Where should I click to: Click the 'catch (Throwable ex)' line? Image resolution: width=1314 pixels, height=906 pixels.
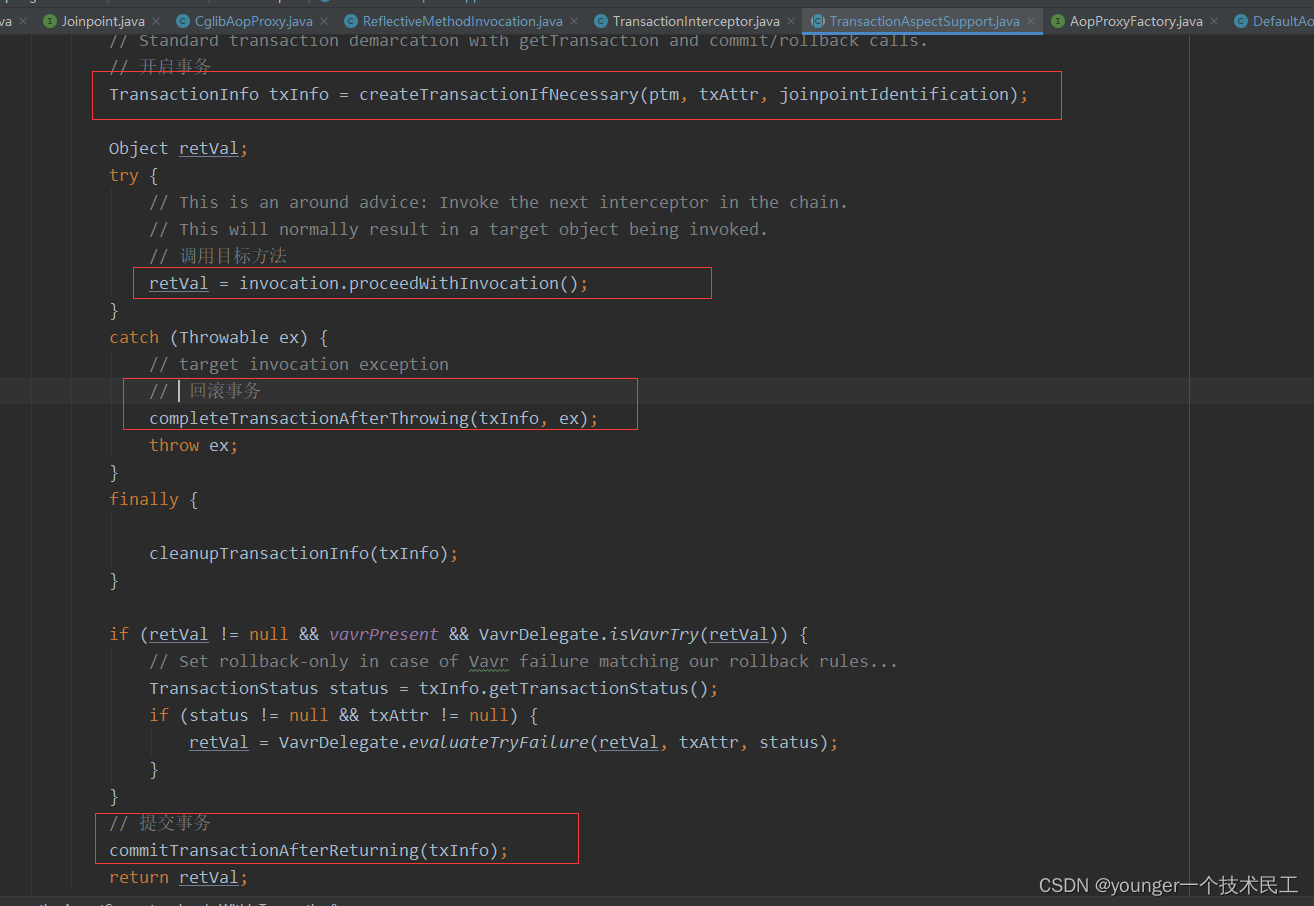(219, 337)
